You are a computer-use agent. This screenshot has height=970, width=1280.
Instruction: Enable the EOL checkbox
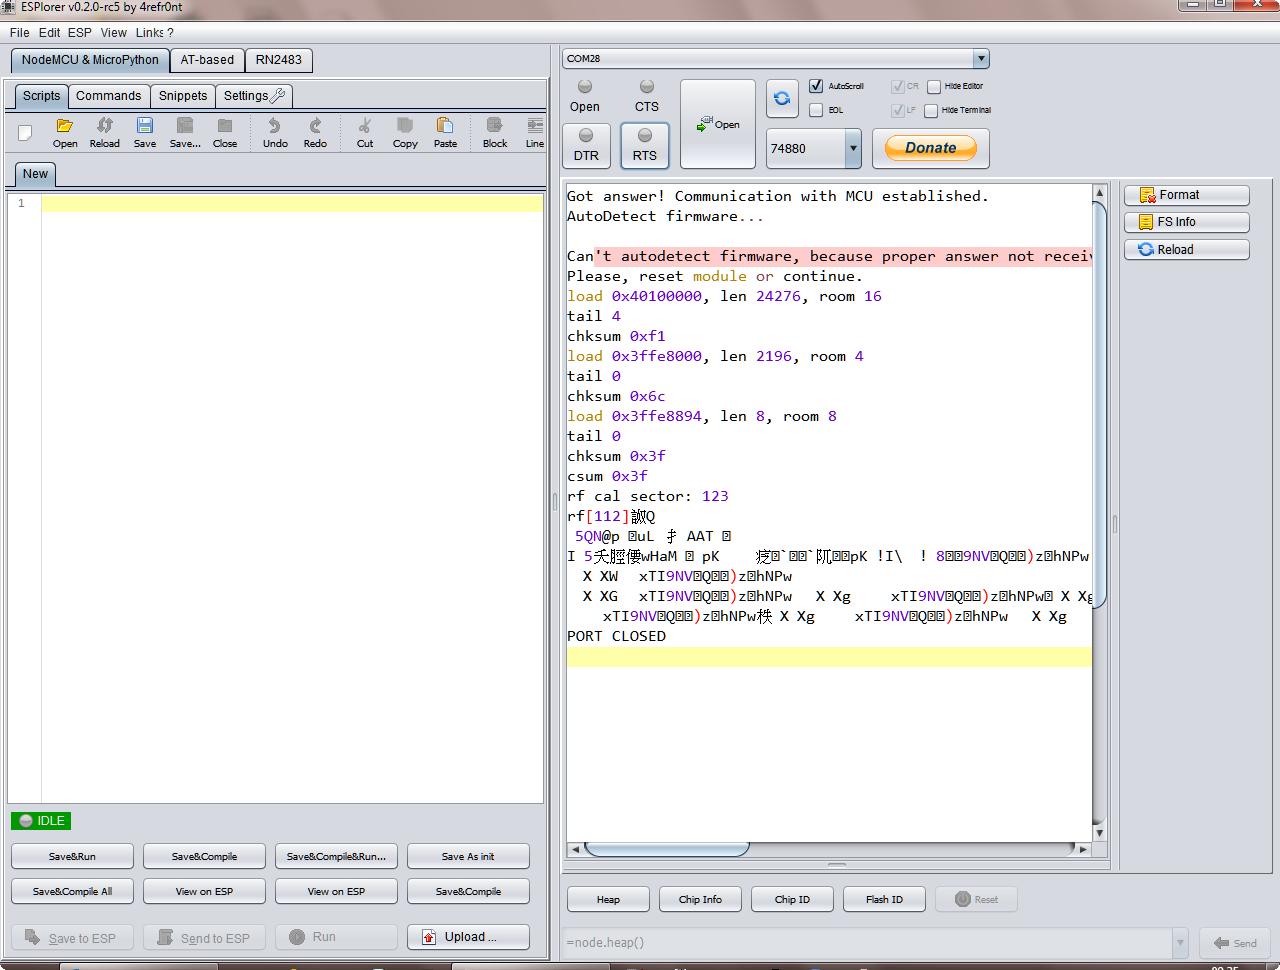coord(816,110)
